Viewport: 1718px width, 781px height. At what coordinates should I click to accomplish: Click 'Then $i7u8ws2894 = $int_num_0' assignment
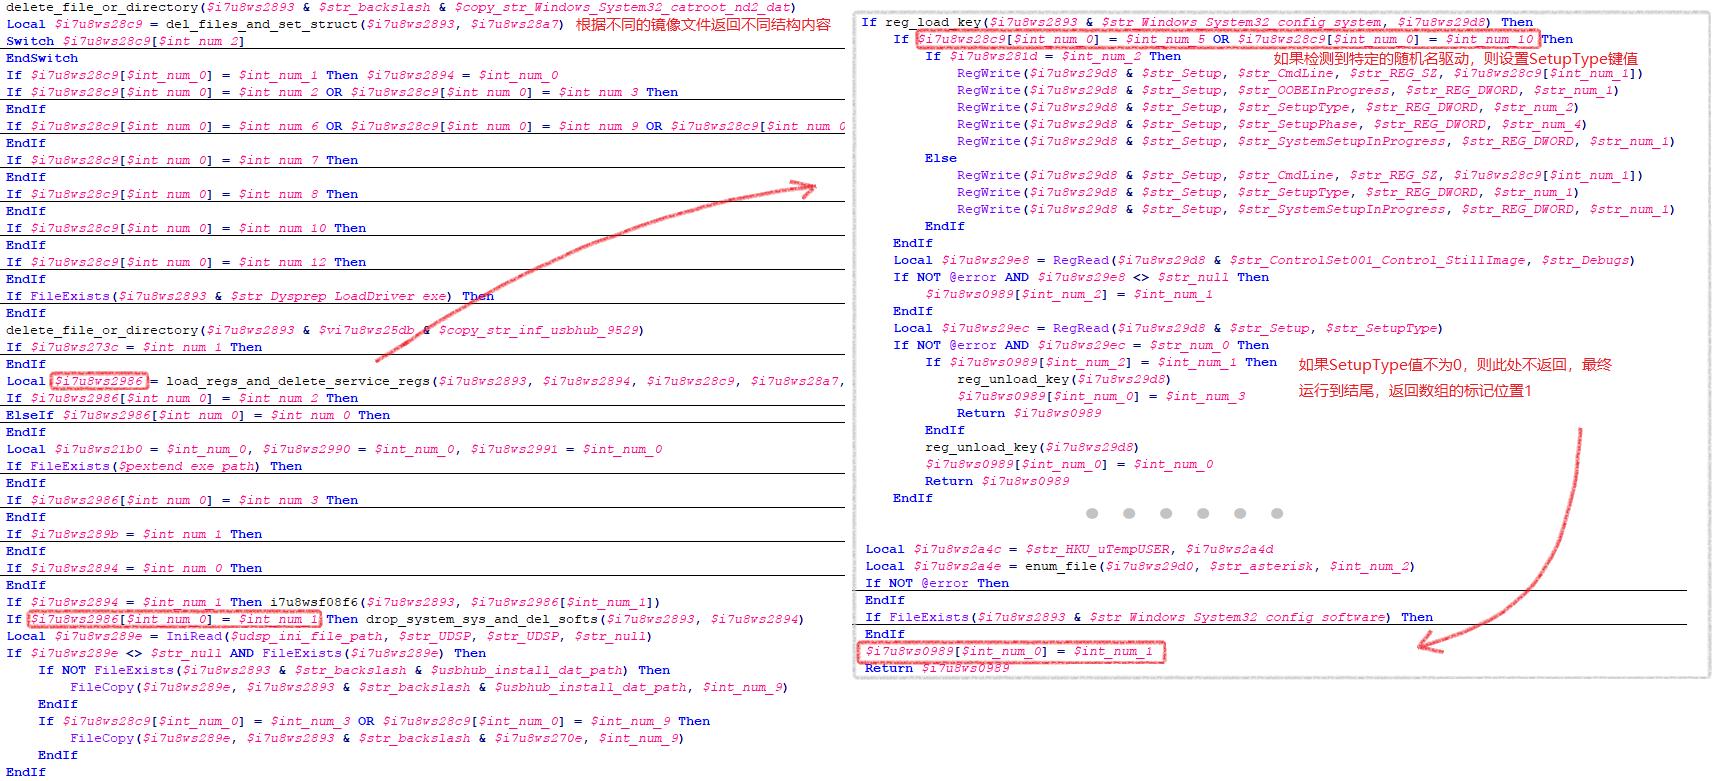[442, 75]
